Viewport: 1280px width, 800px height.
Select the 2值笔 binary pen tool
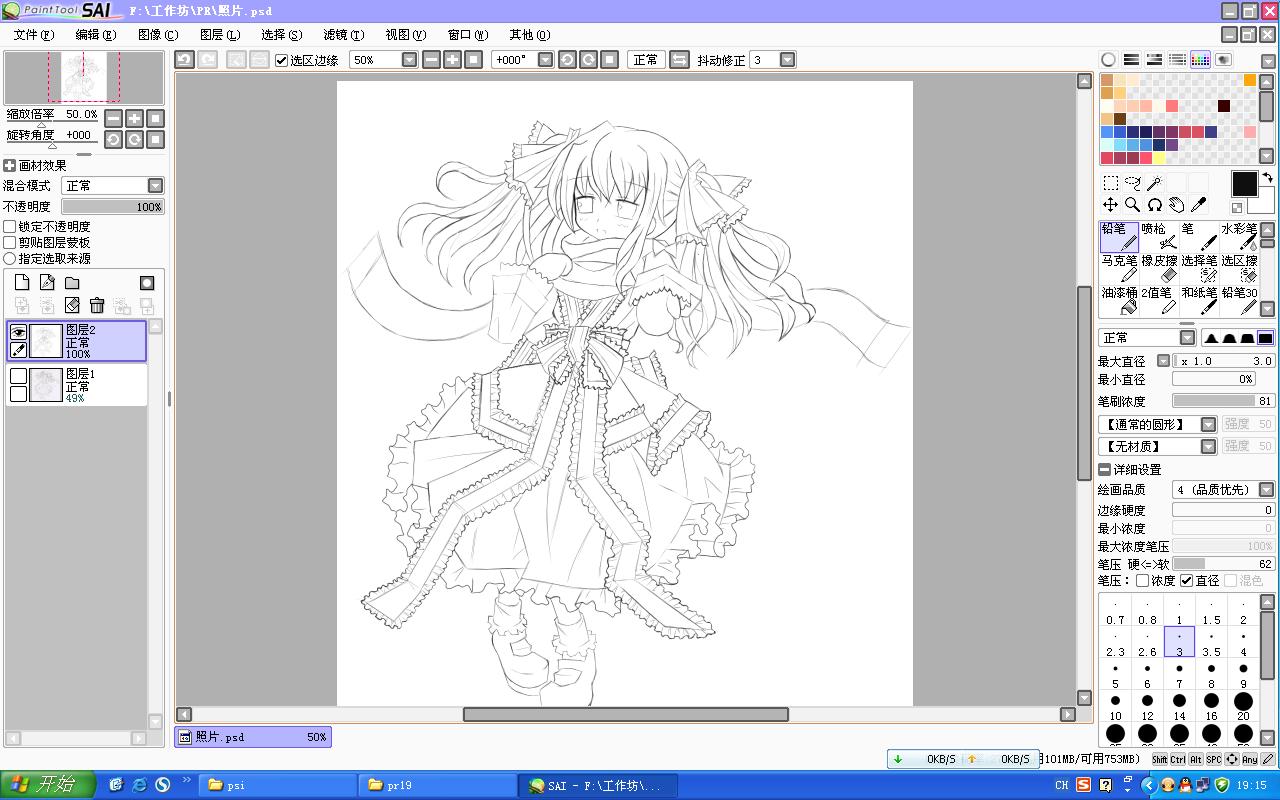pos(1159,300)
